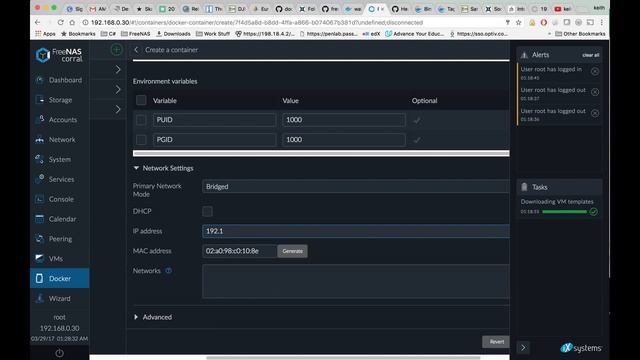640x360 pixels.
Task: Open the Dashboard sidebar item
Action: click(x=60, y=80)
